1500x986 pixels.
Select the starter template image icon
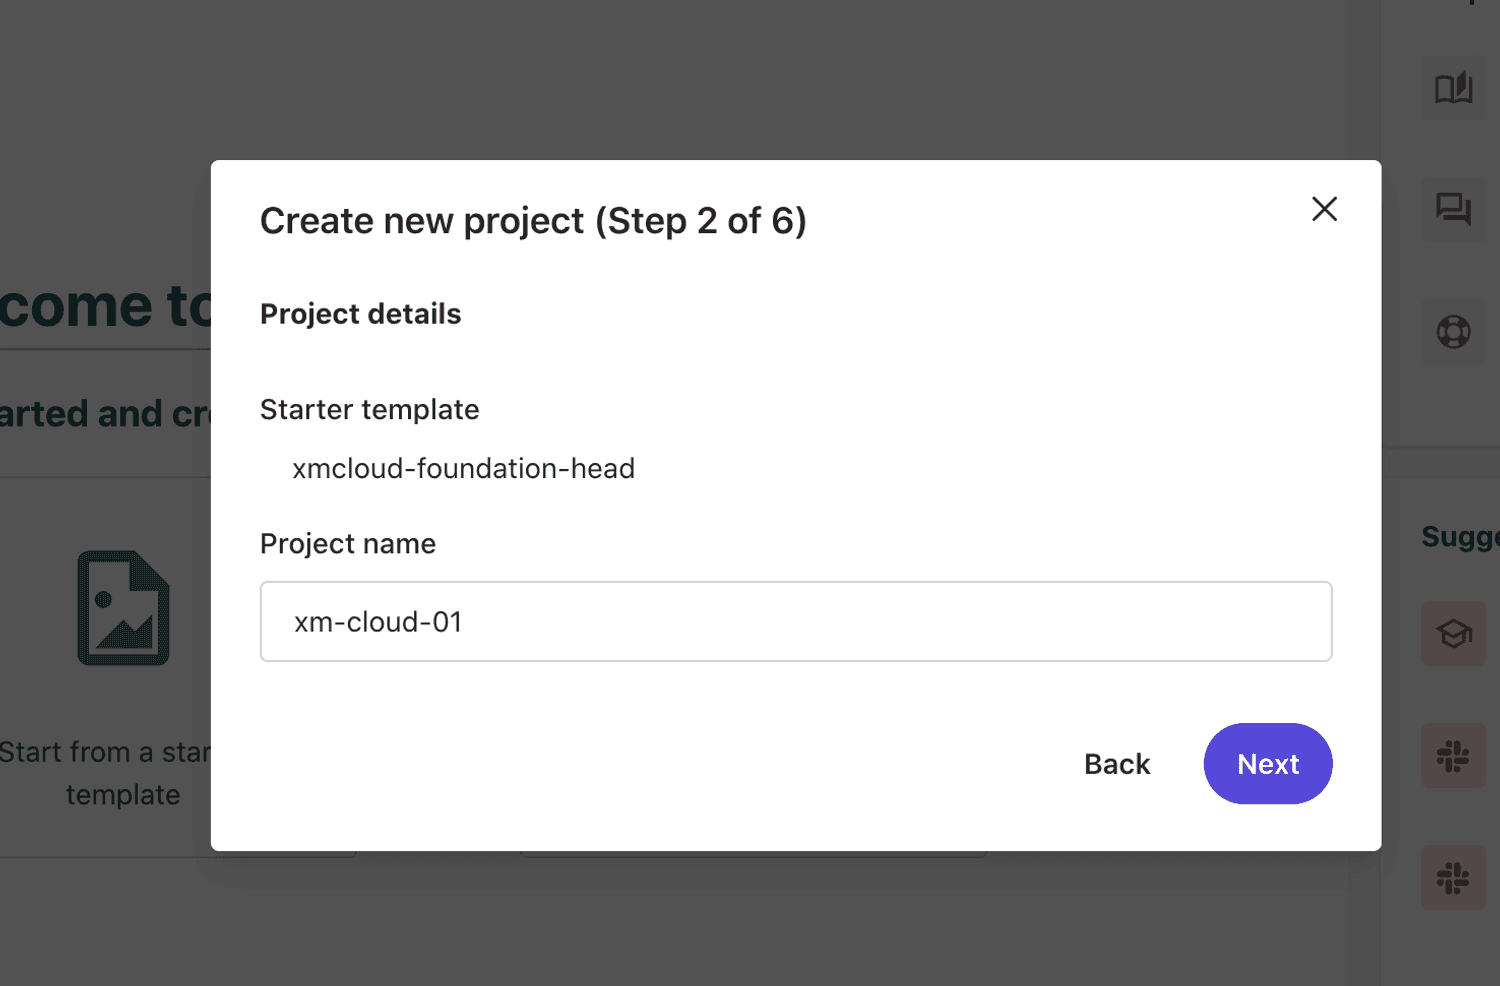tap(124, 608)
